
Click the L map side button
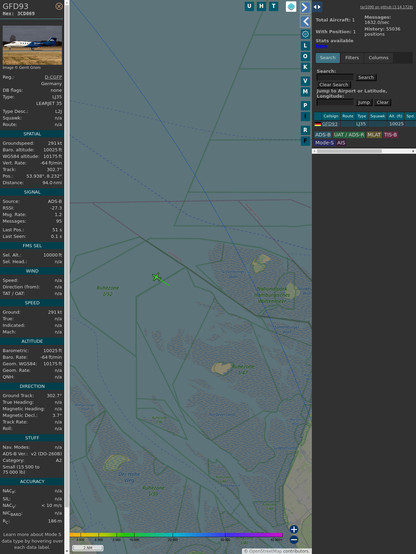tap(305, 46)
